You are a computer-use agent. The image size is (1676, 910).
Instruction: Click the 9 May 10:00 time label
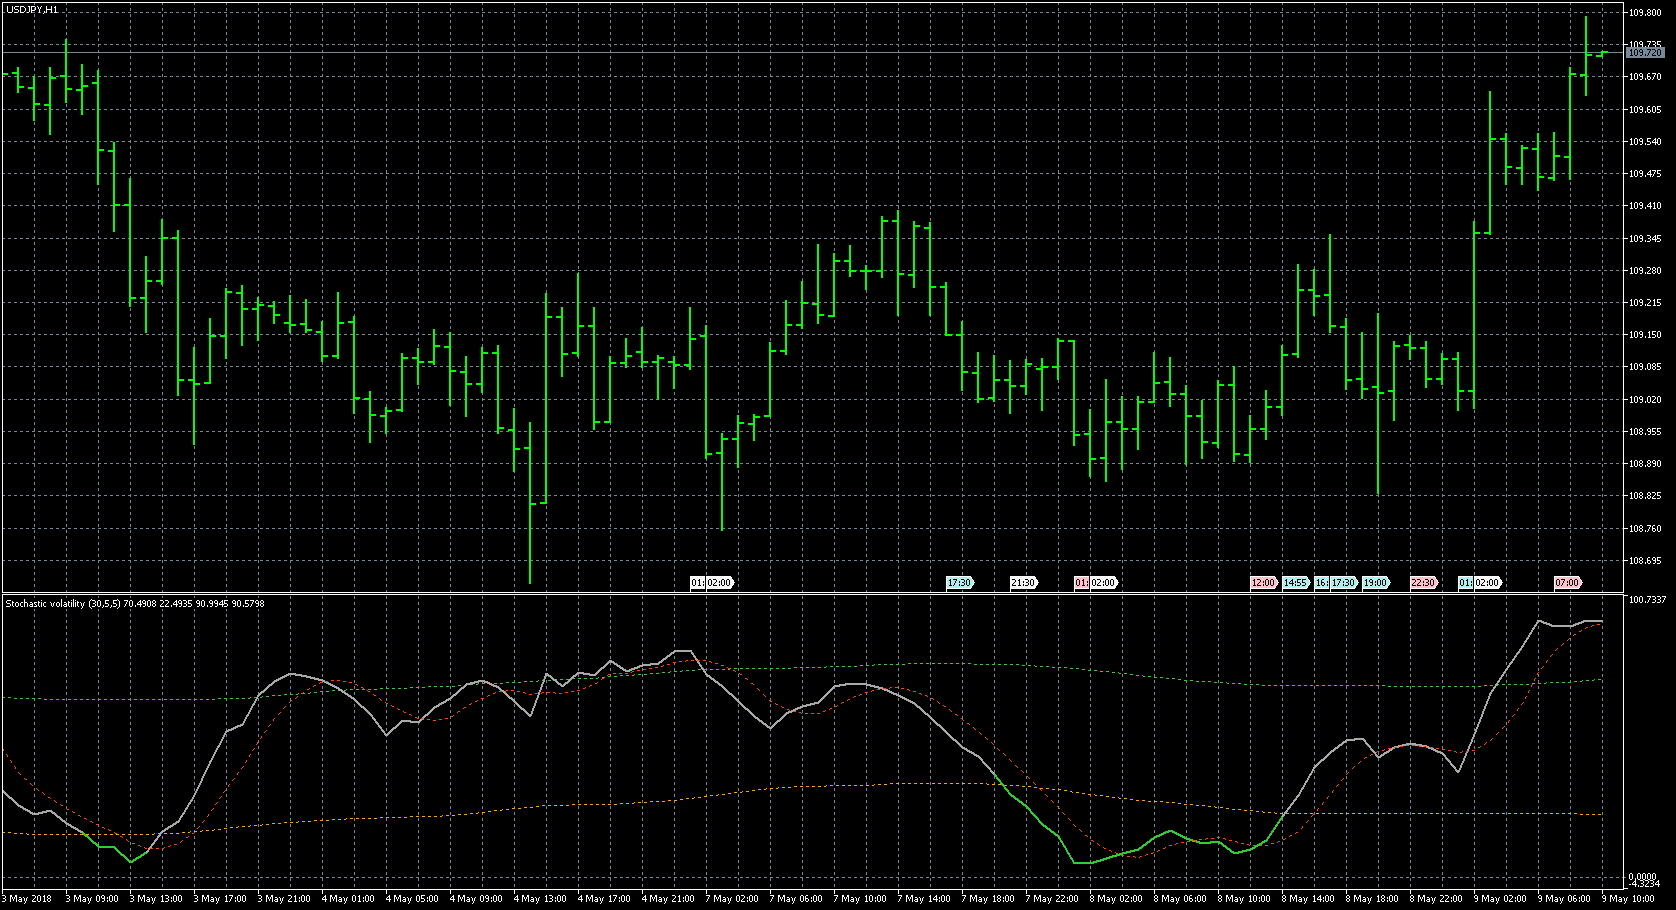1629,898
